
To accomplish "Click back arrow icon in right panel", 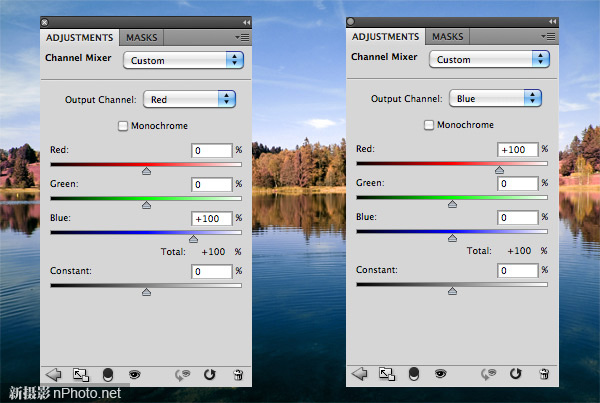I will coord(360,374).
